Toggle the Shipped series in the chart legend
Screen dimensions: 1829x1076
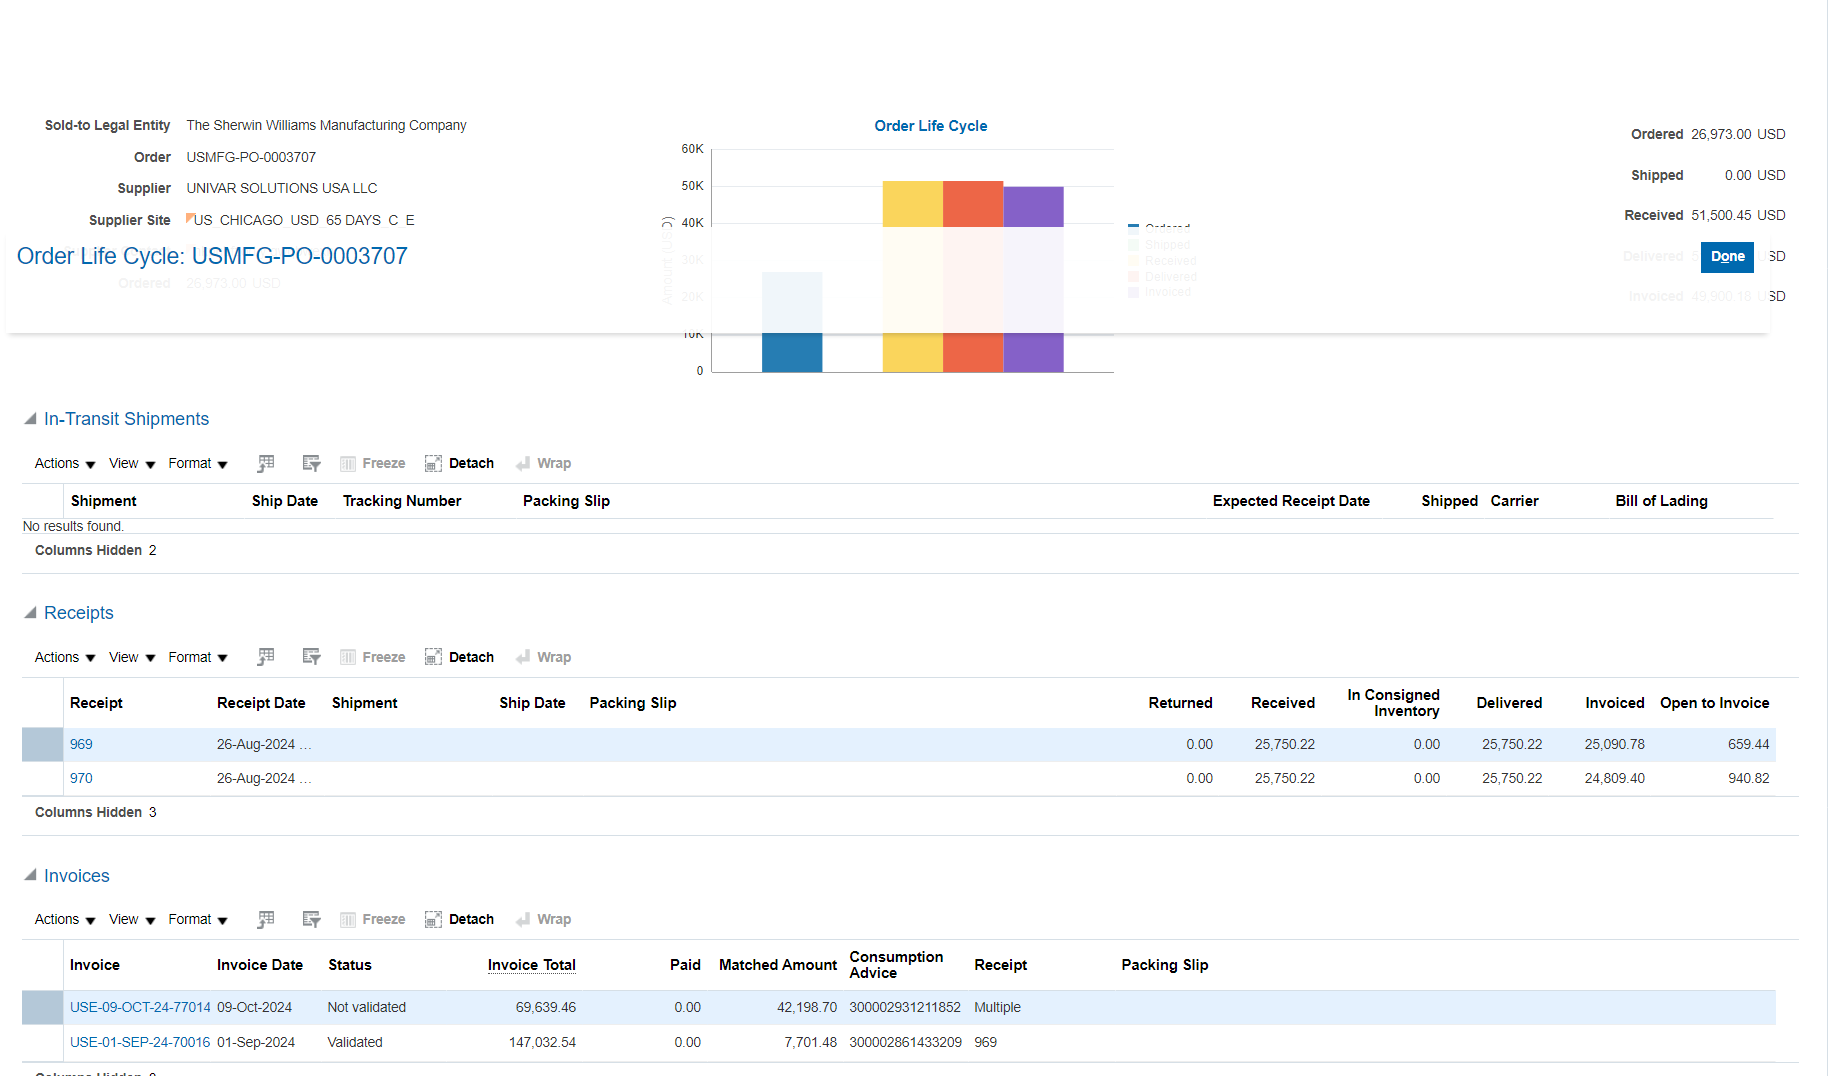point(1165,244)
